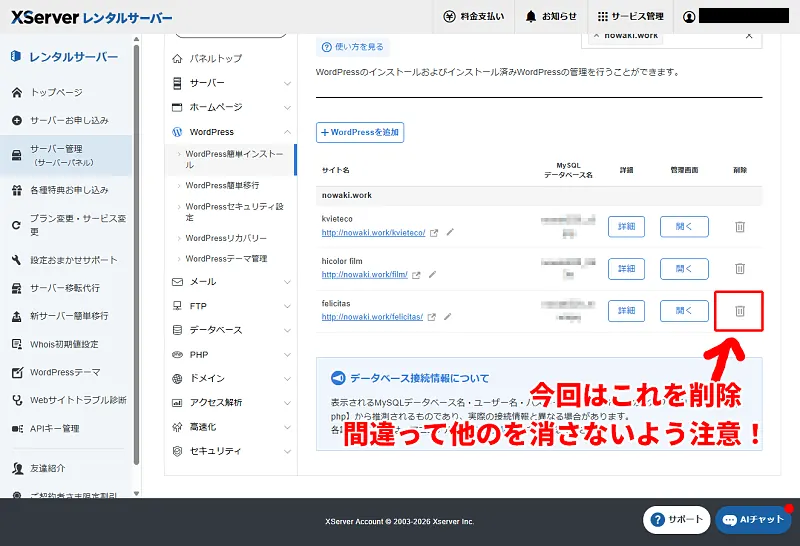Open プラン変更・サービス変更
This screenshot has width=800, height=546.
68,225
